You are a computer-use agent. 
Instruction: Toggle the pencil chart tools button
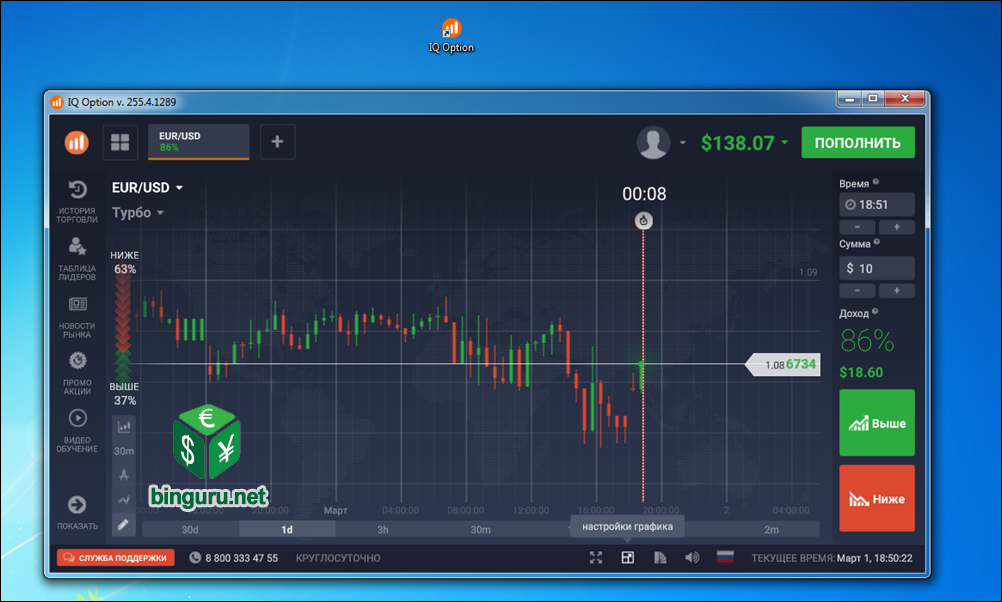[x=124, y=525]
